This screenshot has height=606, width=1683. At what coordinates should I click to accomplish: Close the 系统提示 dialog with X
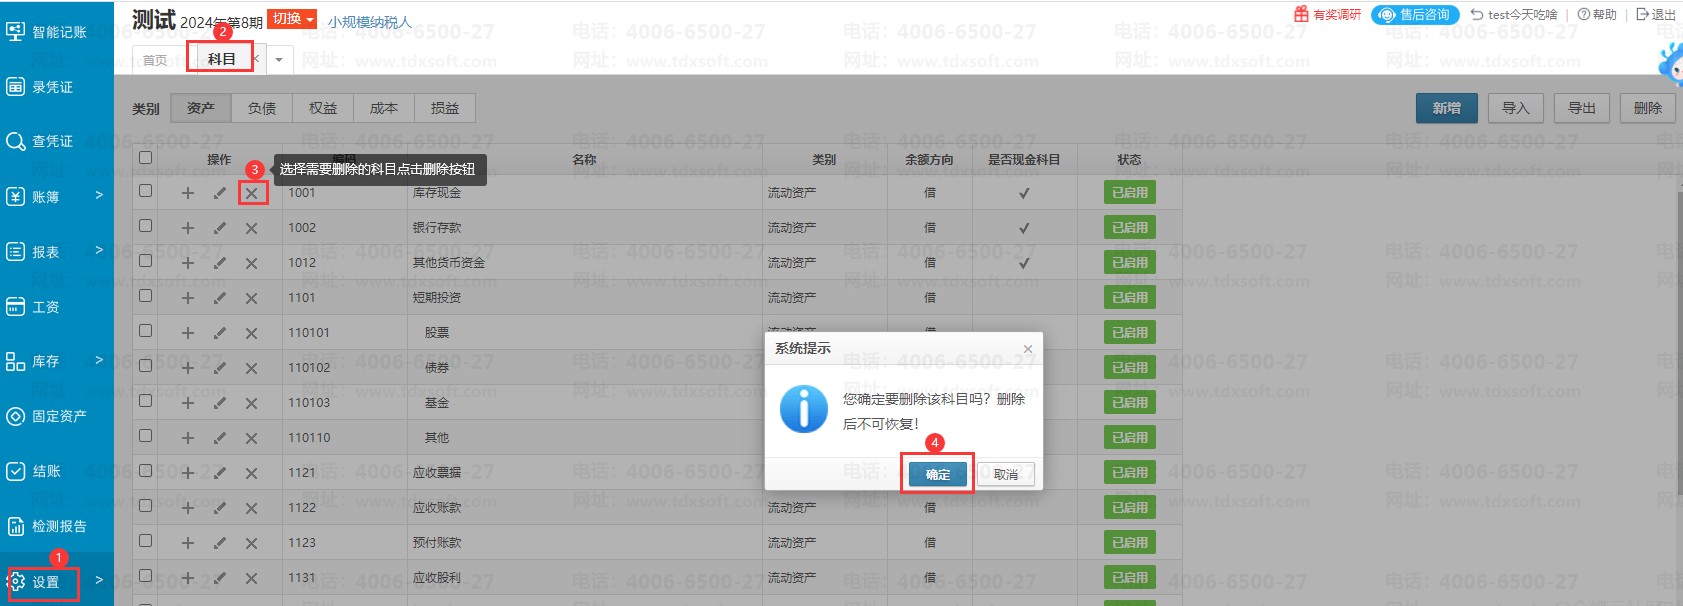click(x=1027, y=349)
